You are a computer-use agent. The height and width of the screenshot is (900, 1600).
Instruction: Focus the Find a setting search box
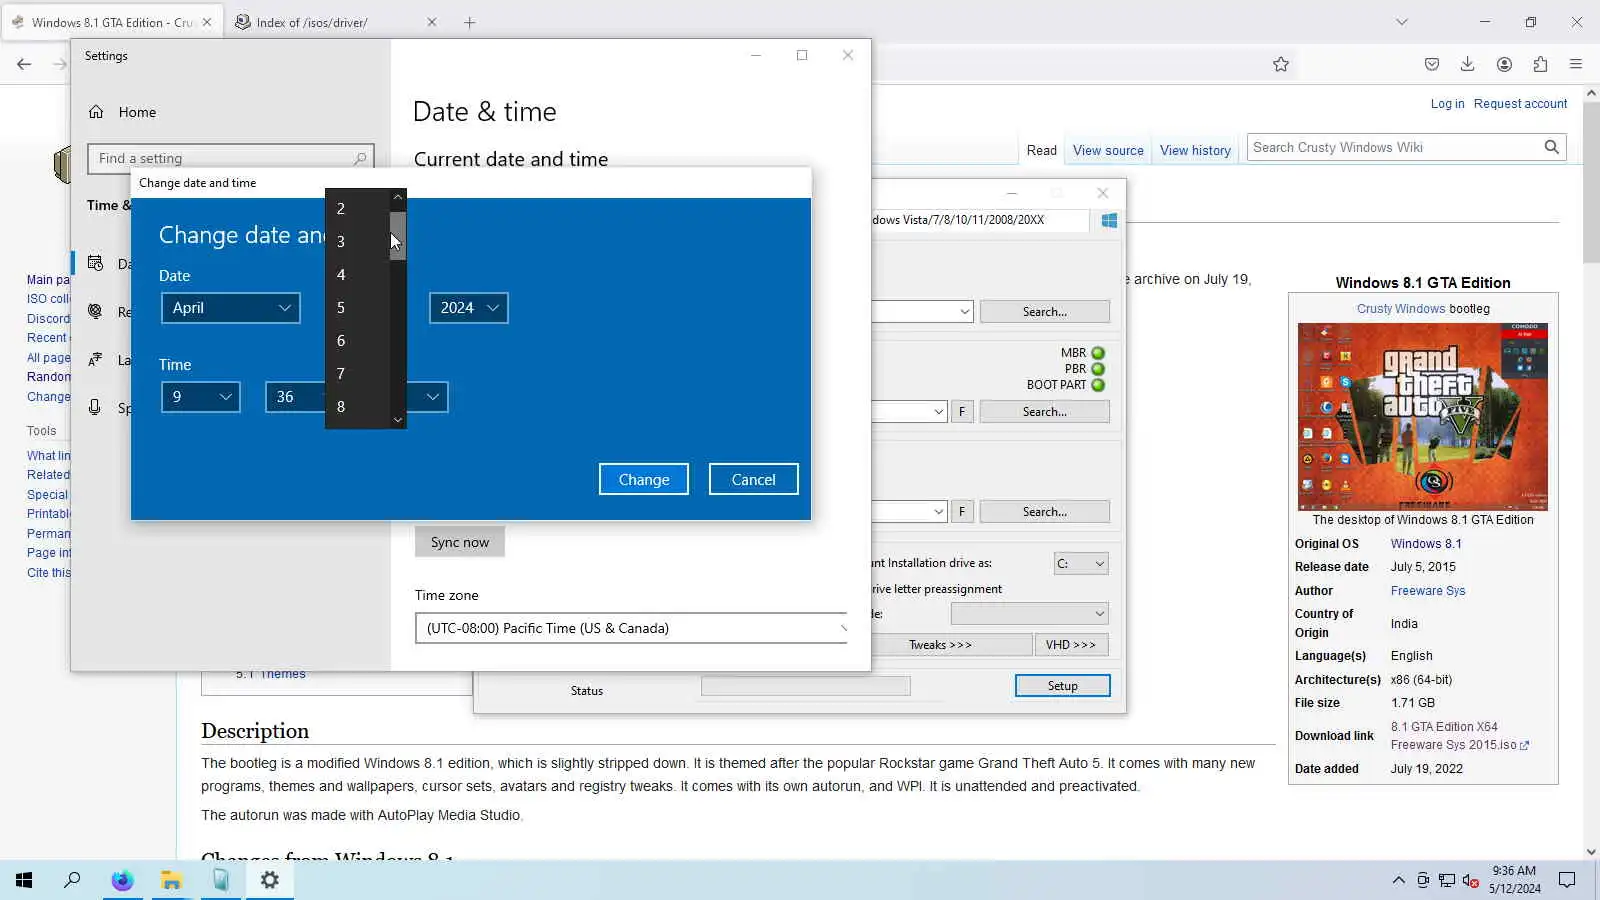[231, 158]
